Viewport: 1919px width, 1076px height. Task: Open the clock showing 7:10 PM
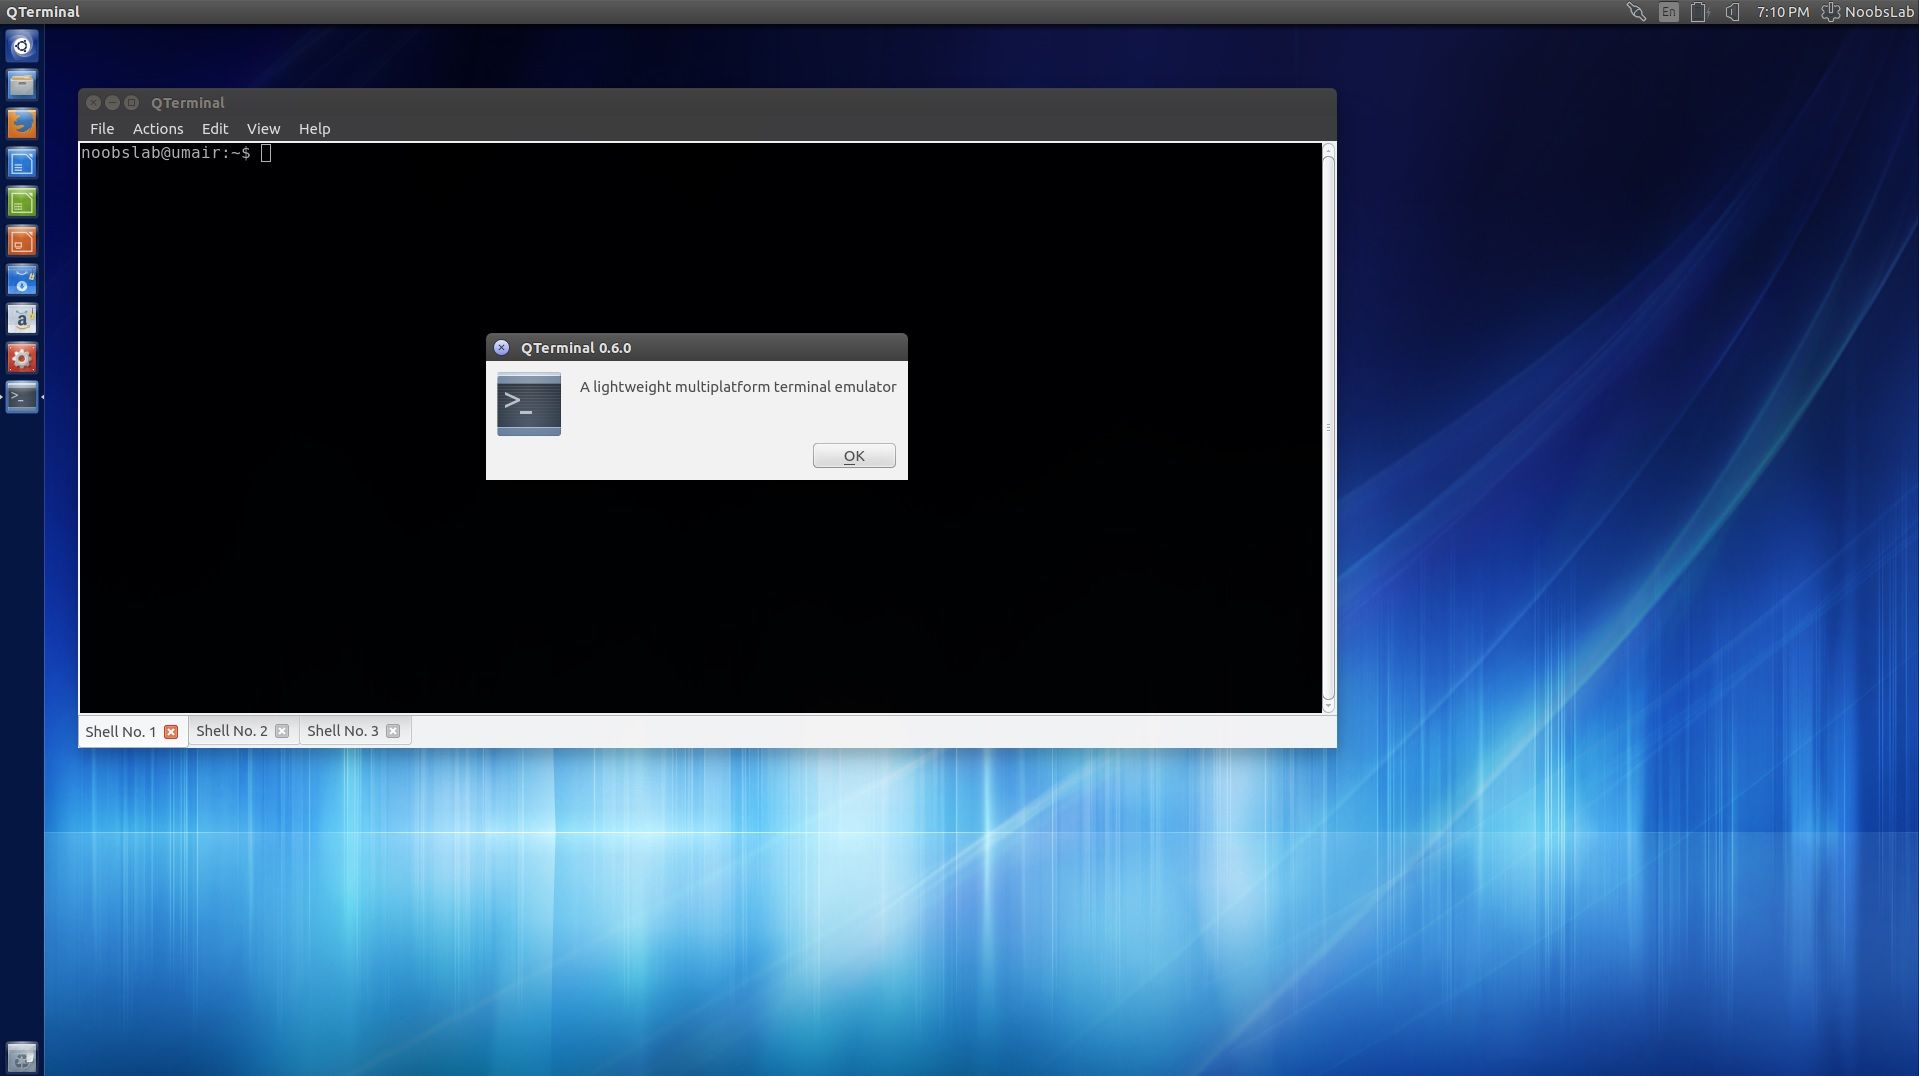1782,12
